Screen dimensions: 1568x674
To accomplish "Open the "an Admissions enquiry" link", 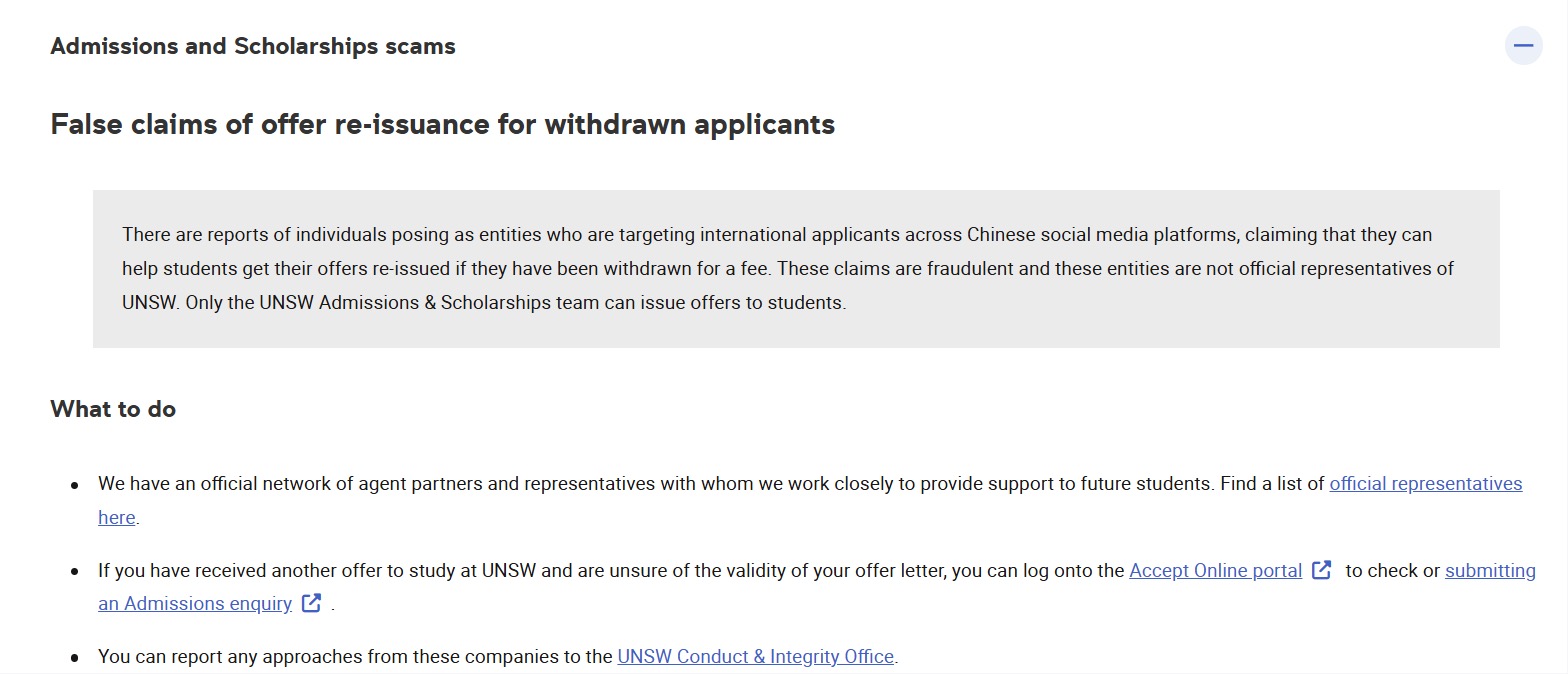I will pos(195,604).
